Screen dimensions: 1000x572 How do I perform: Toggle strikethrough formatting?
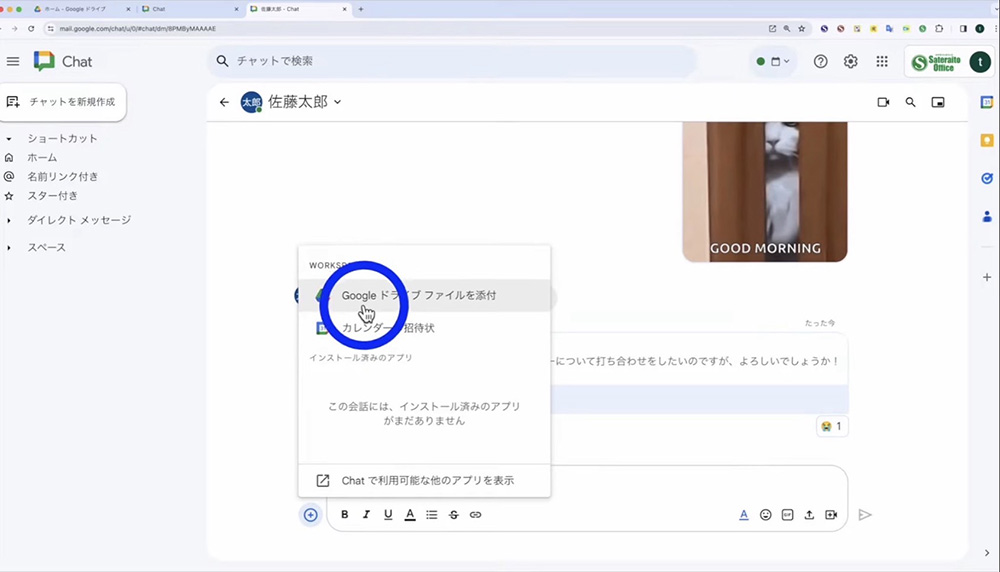(453, 515)
